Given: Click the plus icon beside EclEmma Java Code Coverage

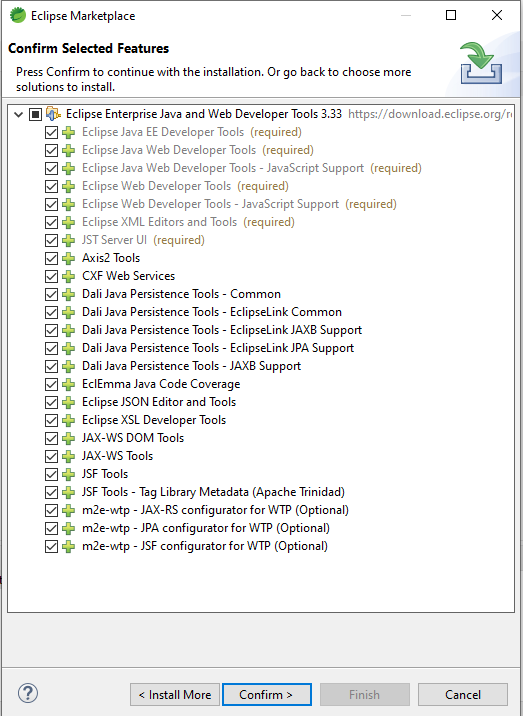Looking at the screenshot, I should [69, 384].
